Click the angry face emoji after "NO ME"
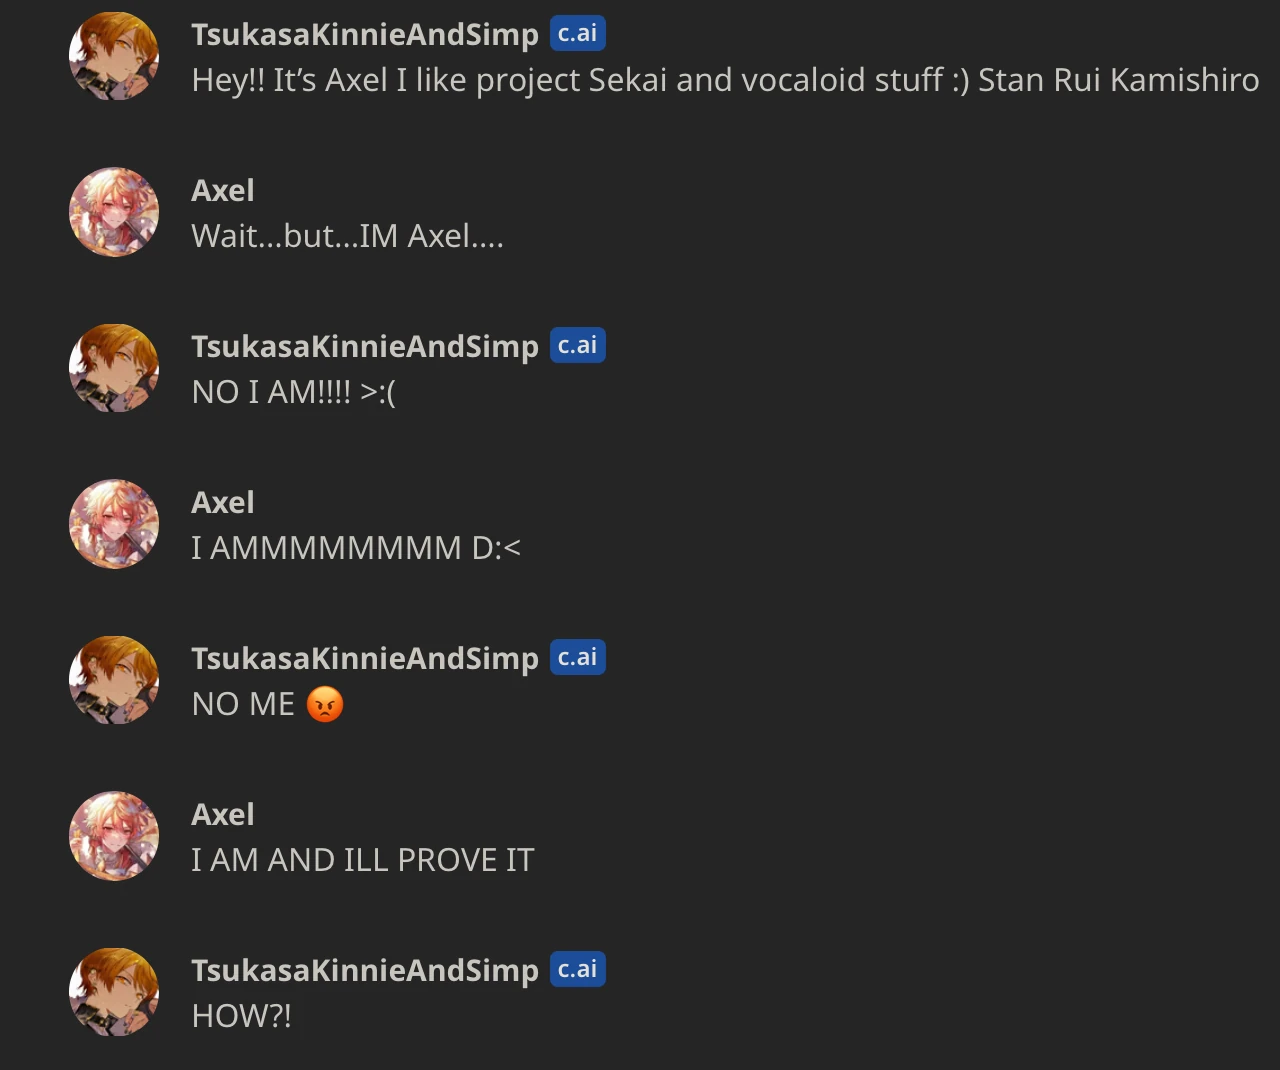 click(x=324, y=705)
